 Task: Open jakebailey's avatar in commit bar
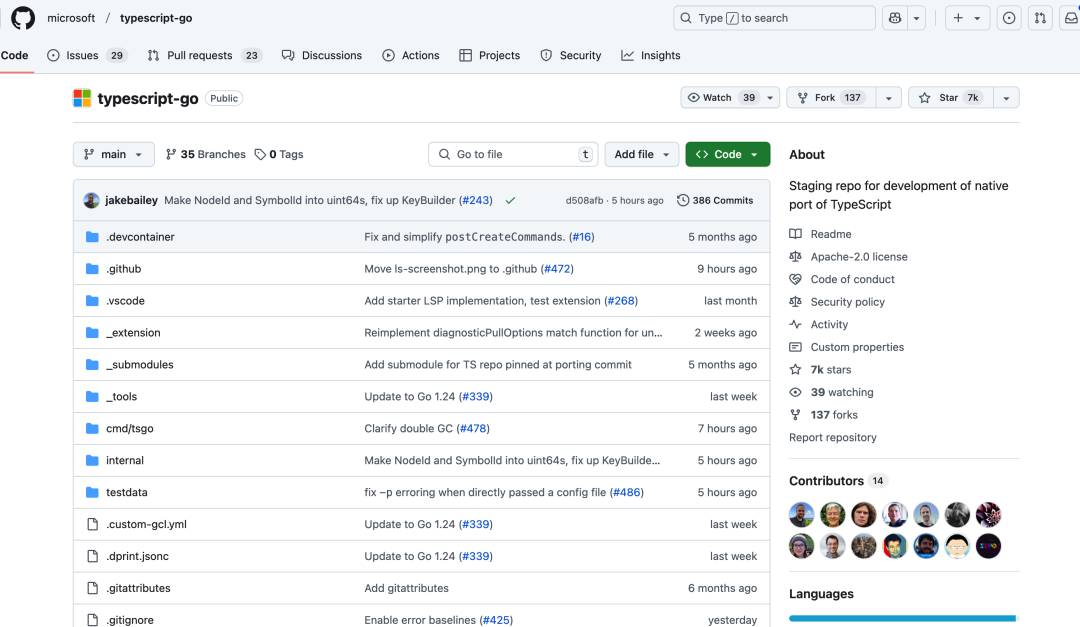click(91, 201)
